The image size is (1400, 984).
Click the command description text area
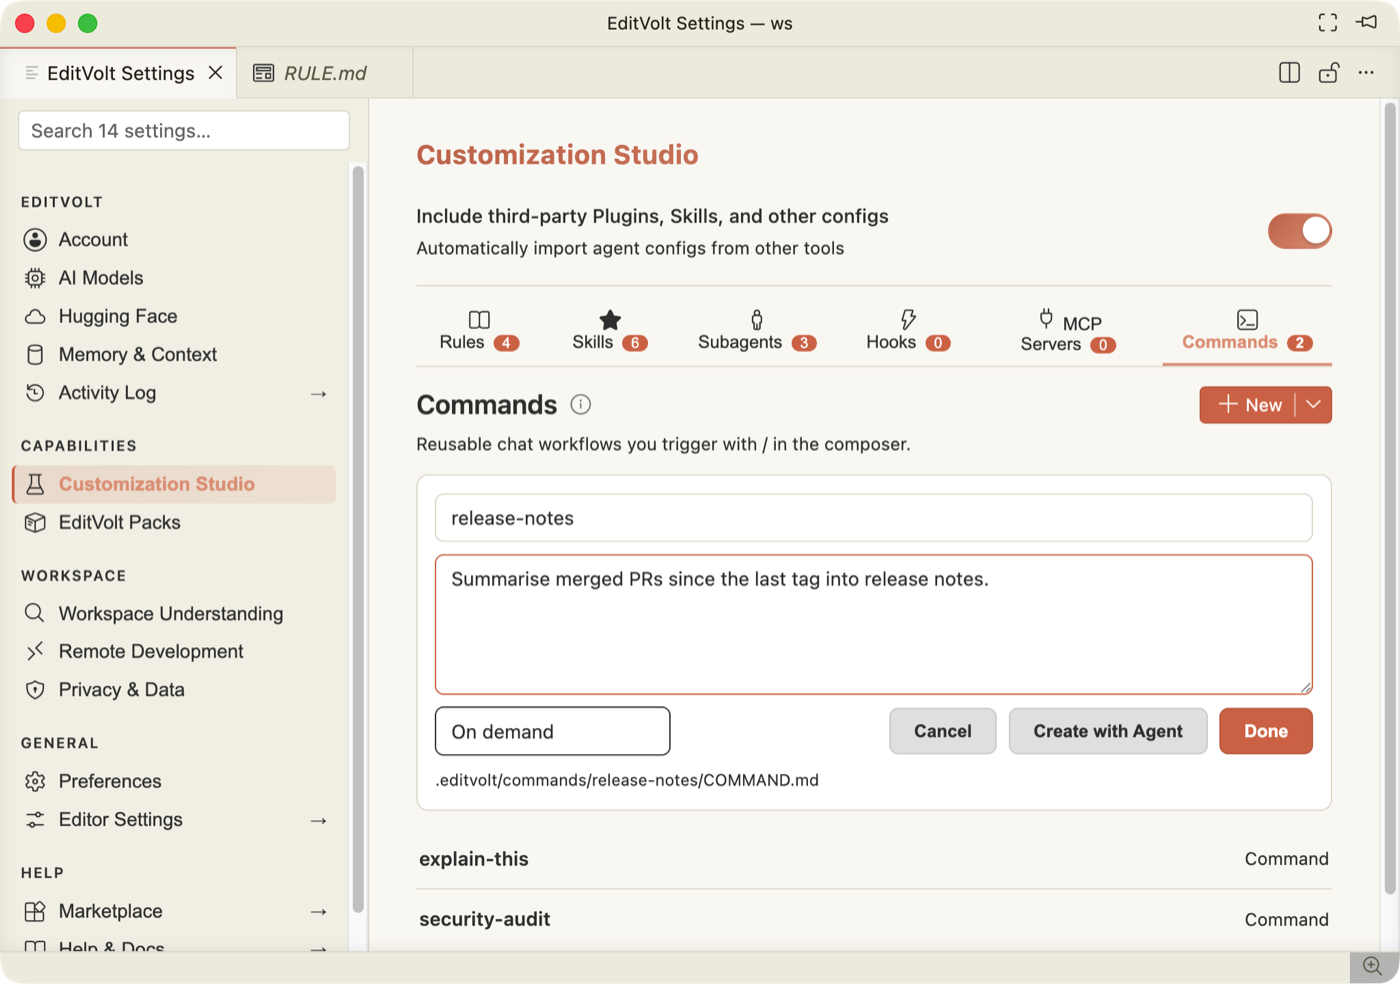point(874,624)
